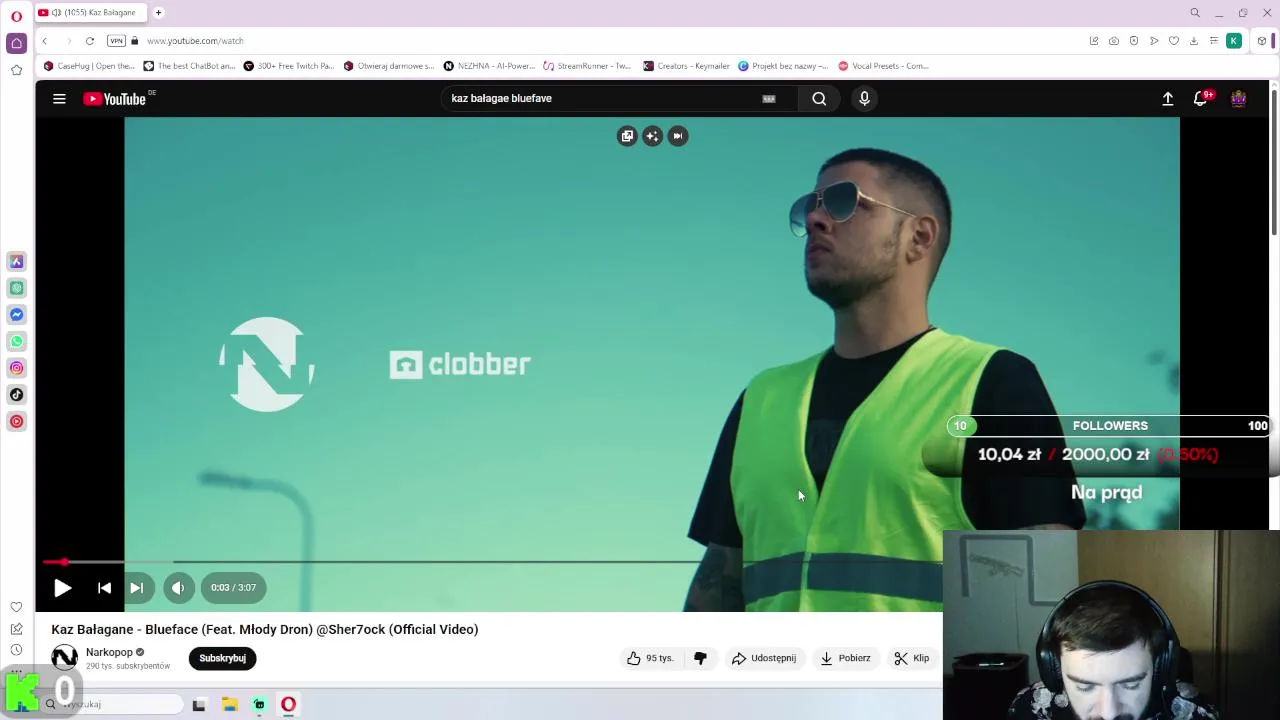Open the send/flow arrow icon in address bar
This screenshot has height=720, width=1280.
(1154, 41)
